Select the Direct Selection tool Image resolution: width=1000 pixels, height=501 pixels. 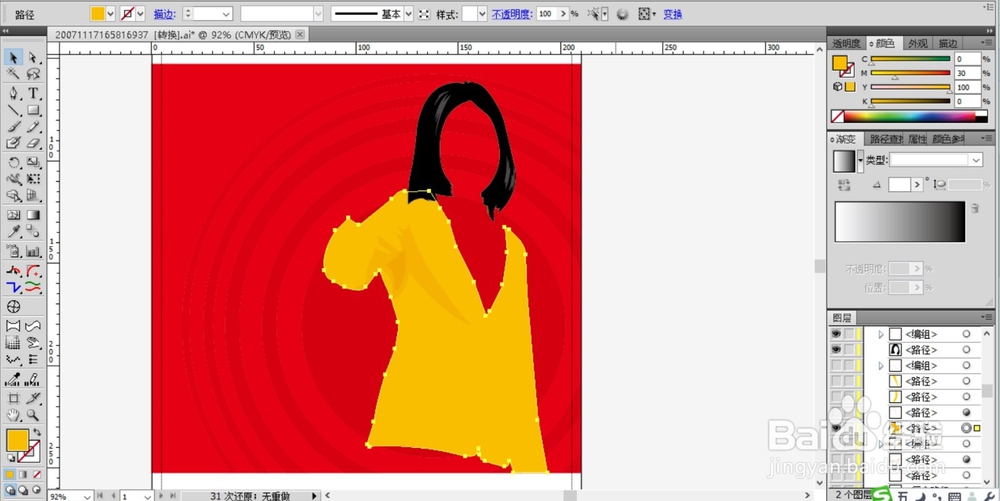[x=33, y=58]
